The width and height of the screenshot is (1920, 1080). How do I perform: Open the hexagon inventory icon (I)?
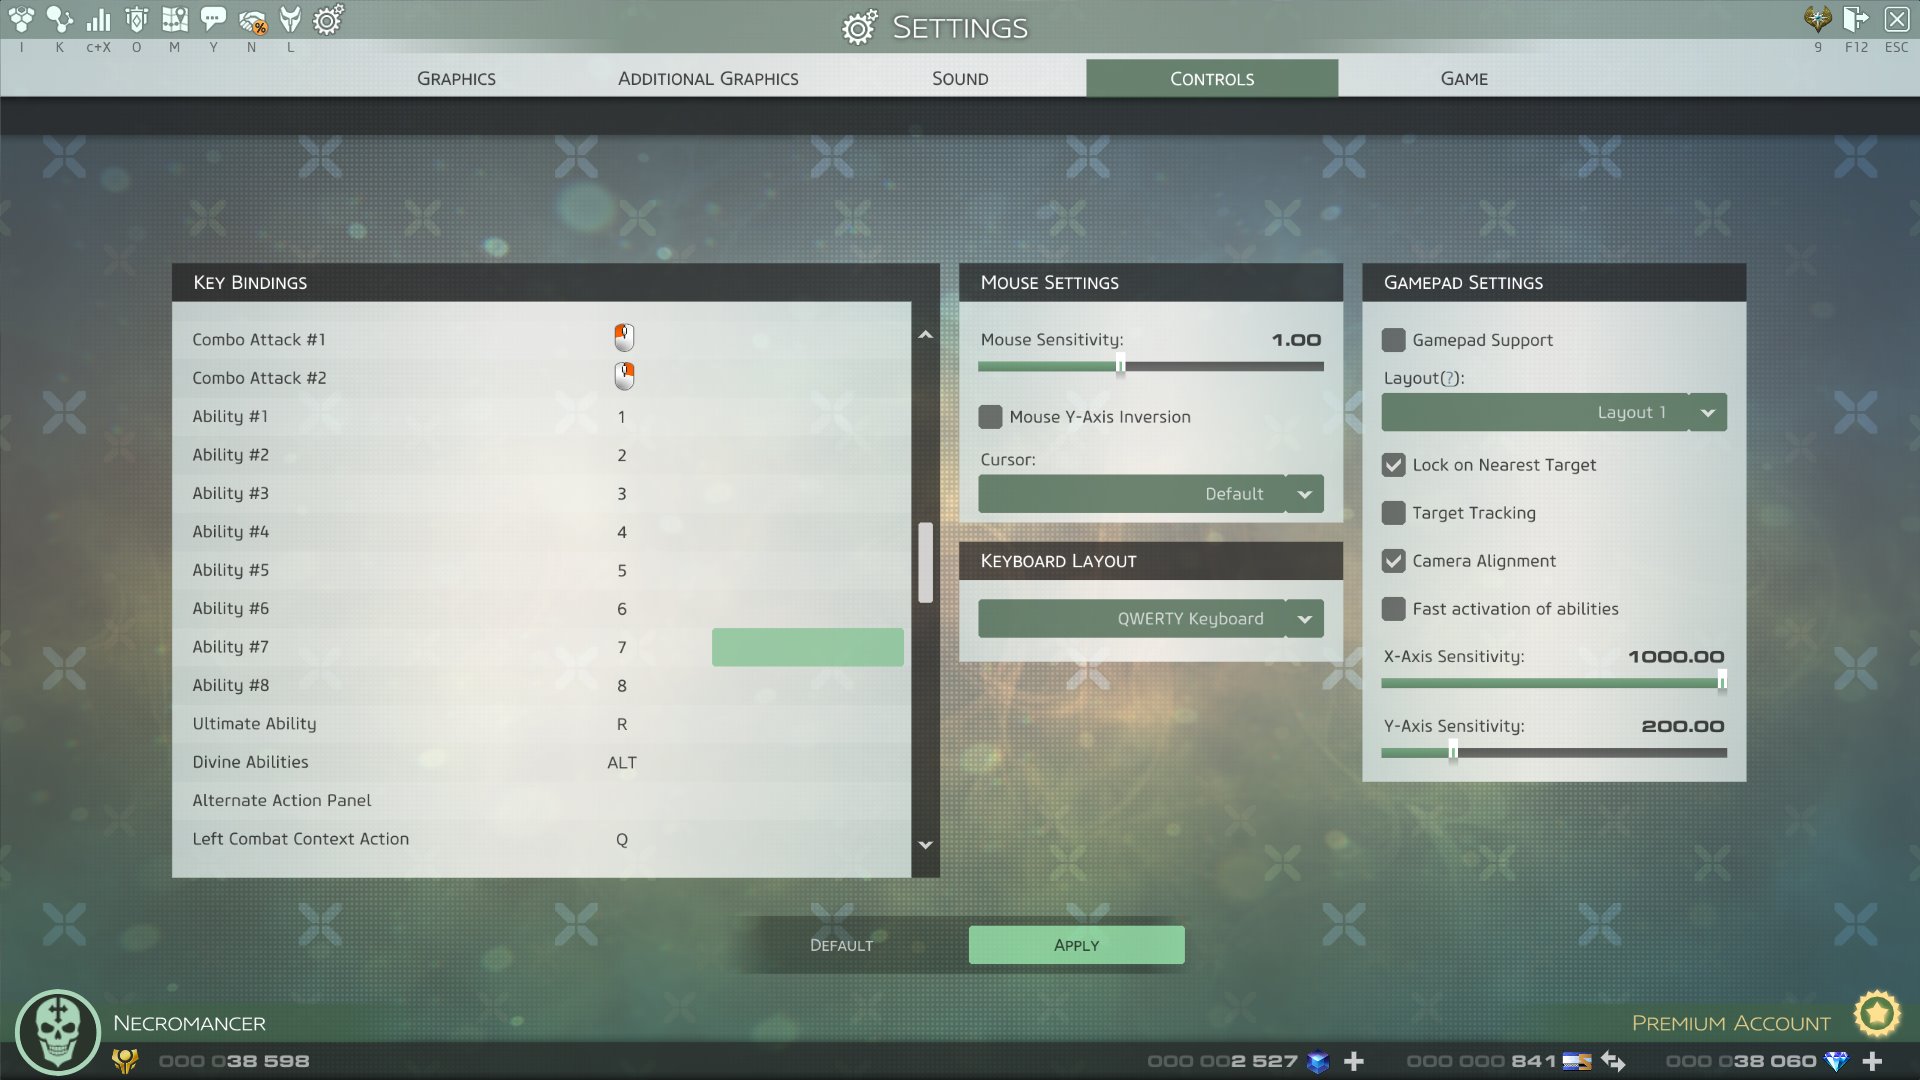21,18
